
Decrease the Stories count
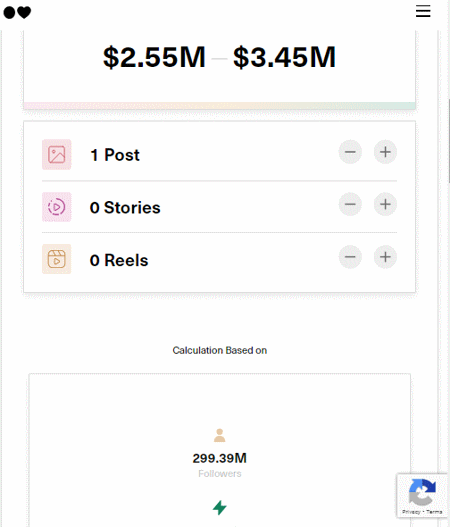(350, 204)
